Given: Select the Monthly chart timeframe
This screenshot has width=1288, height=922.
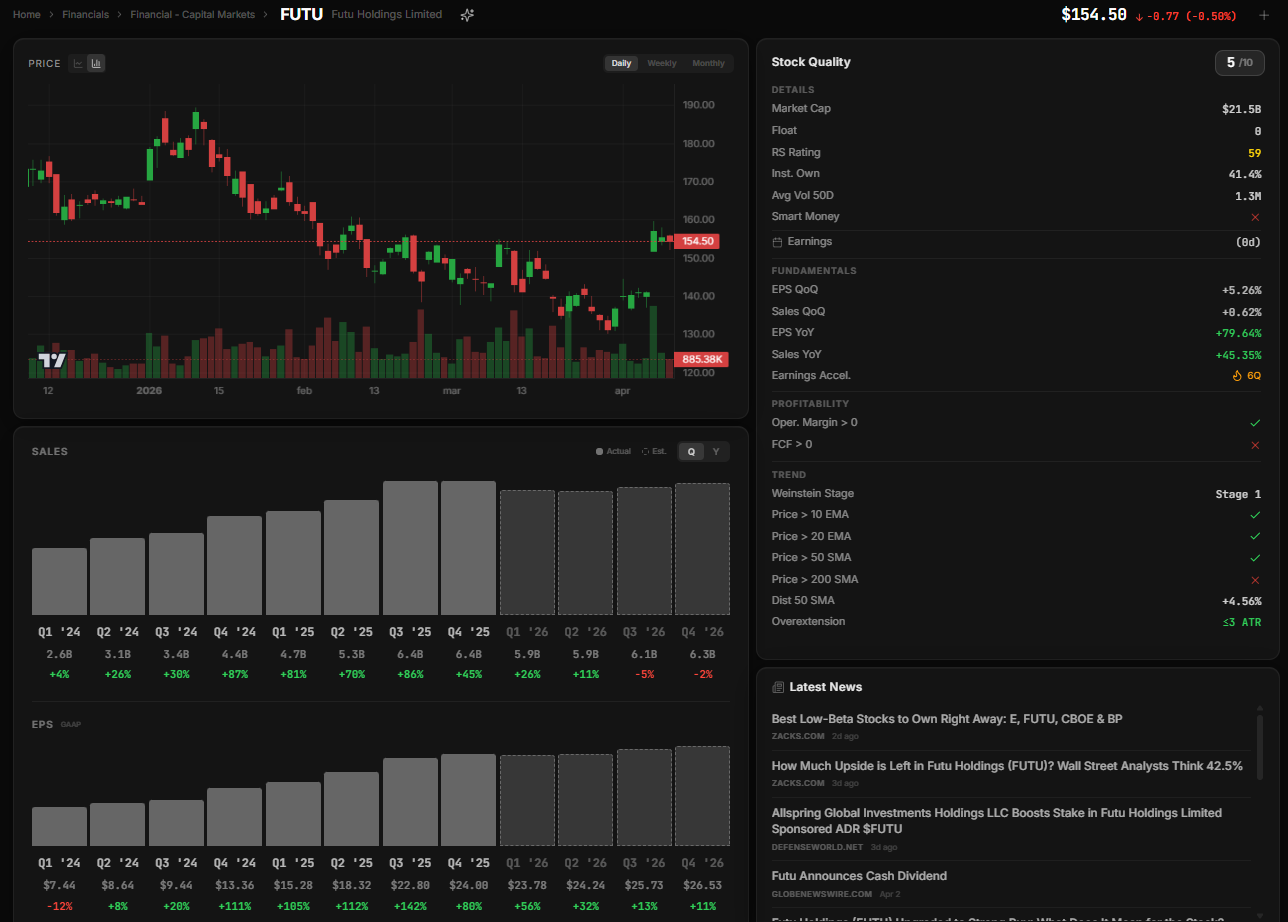Looking at the screenshot, I should point(709,63).
